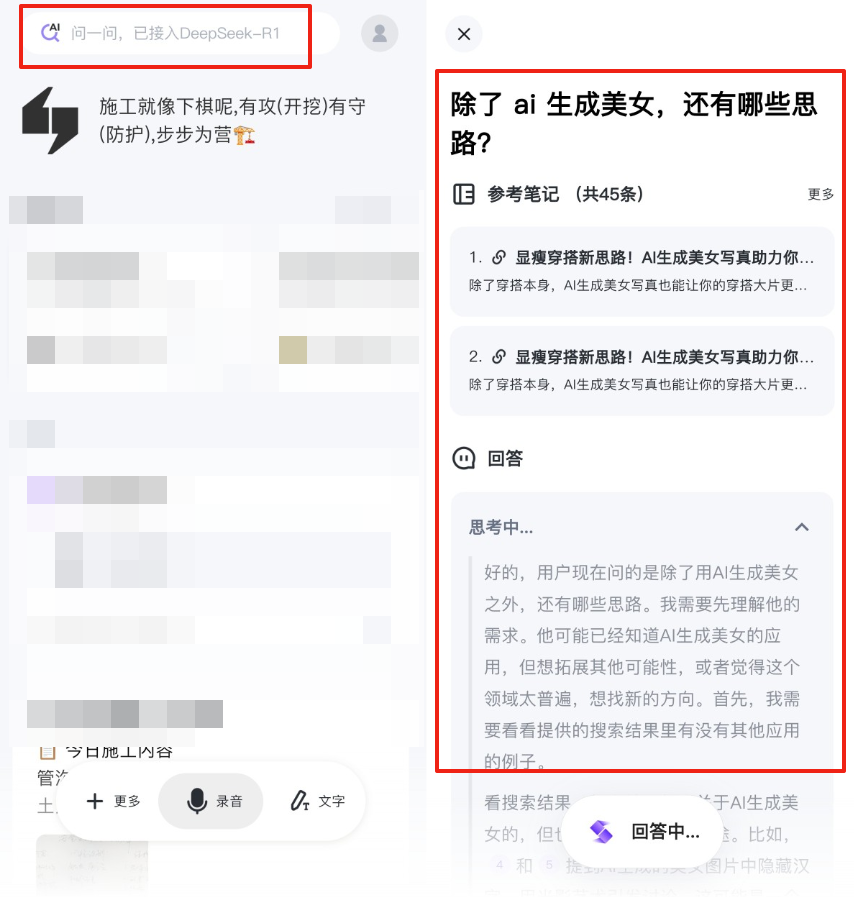Expand more reference notes
The width and height of the screenshot is (854, 897).
coord(820,195)
